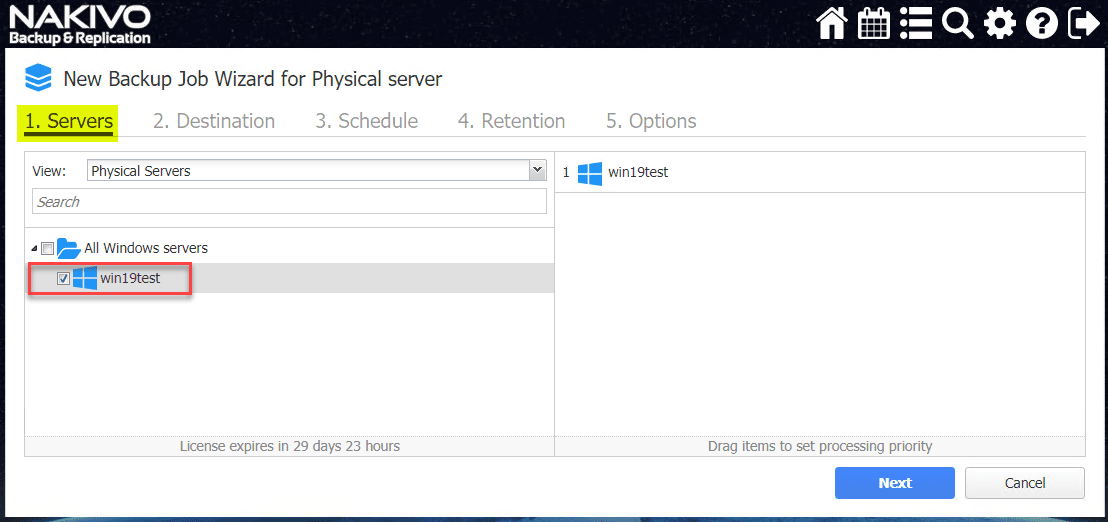The width and height of the screenshot is (1108, 522).
Task: Click the Windows icon in tree row
Action: click(85, 278)
